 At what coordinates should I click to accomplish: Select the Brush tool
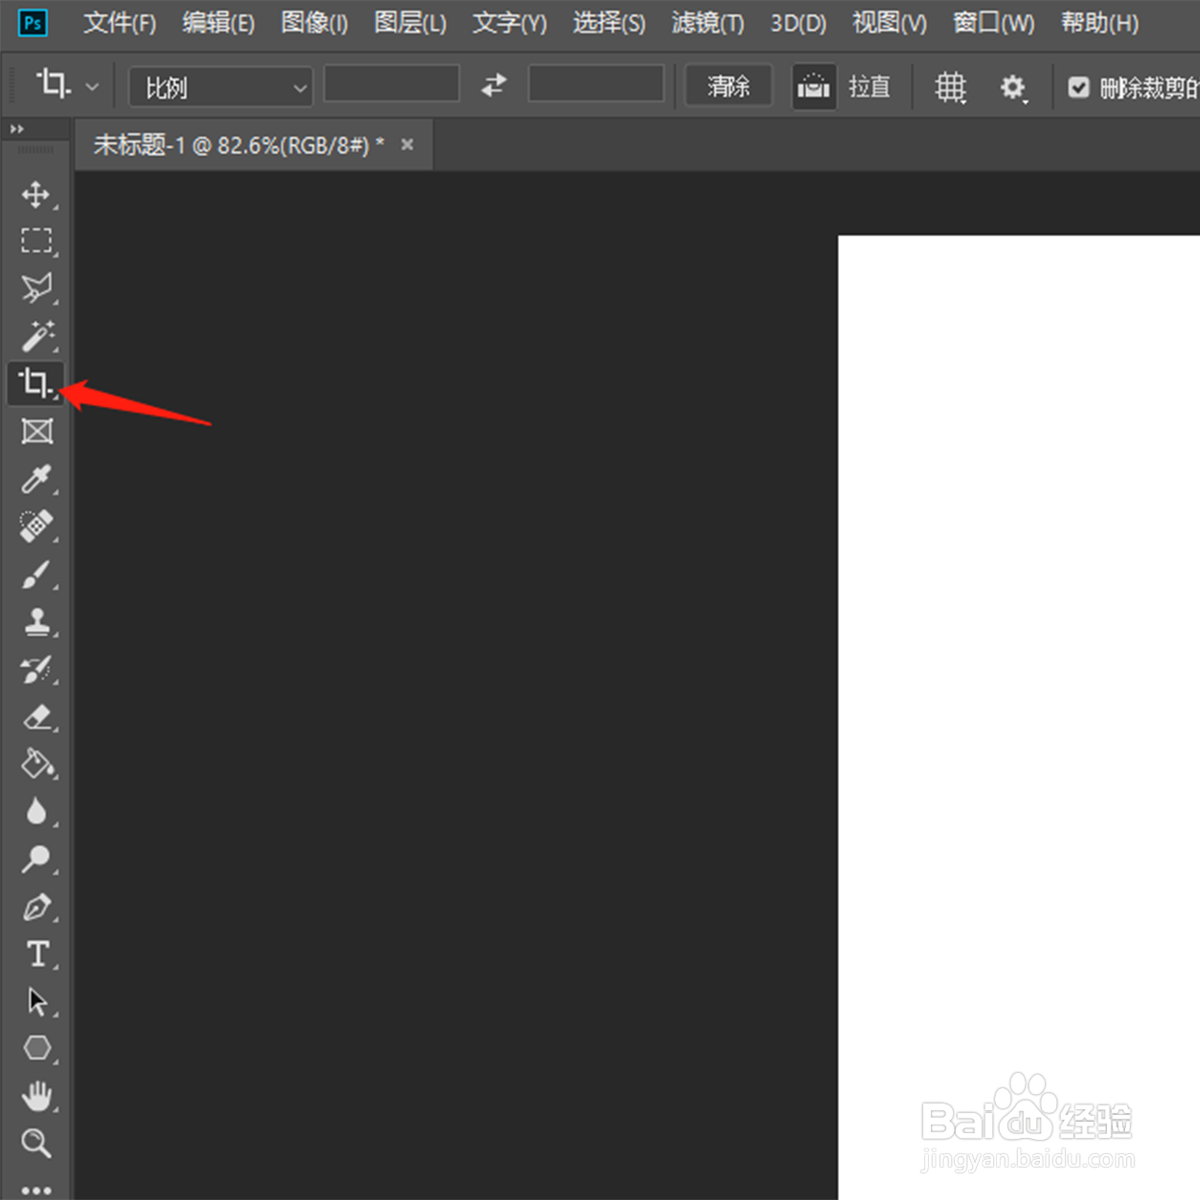click(37, 574)
